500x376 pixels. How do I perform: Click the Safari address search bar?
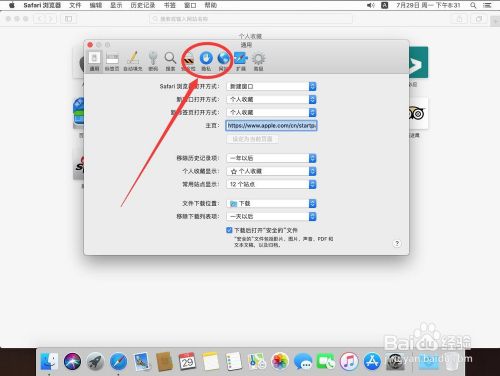point(251,19)
